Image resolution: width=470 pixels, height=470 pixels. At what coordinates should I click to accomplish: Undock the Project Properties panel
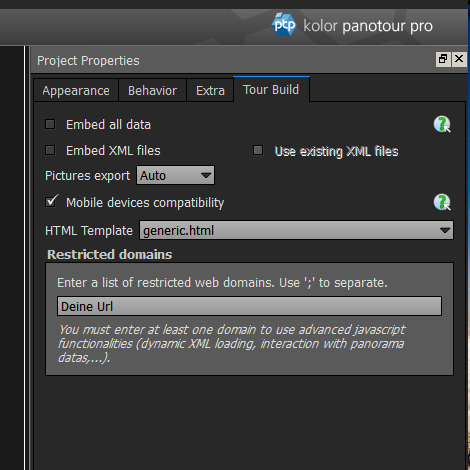(443, 59)
